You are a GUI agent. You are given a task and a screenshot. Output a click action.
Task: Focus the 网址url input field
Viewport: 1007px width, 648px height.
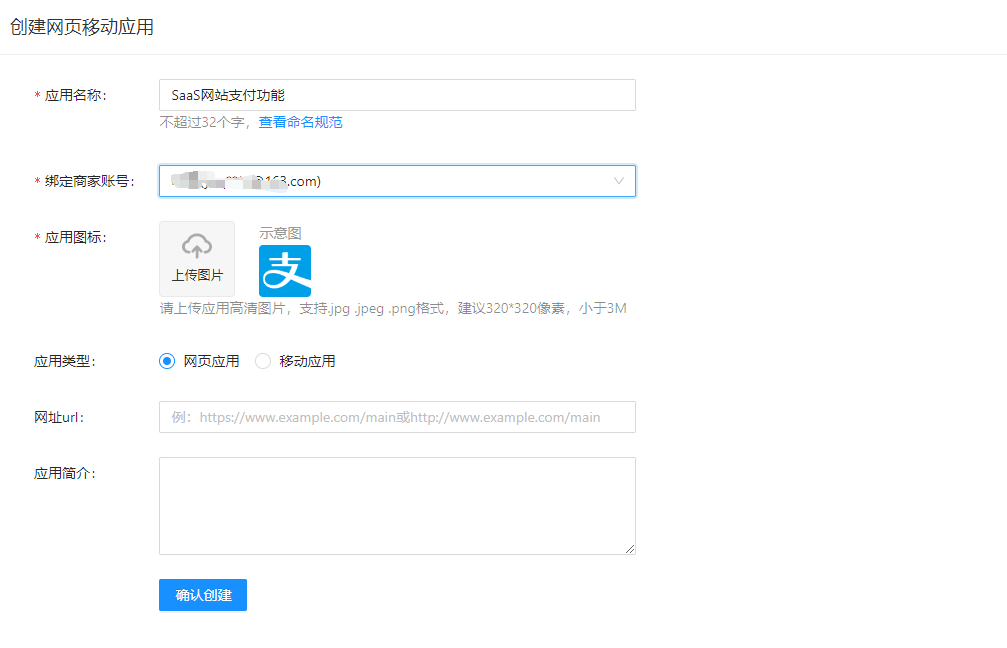click(x=398, y=417)
